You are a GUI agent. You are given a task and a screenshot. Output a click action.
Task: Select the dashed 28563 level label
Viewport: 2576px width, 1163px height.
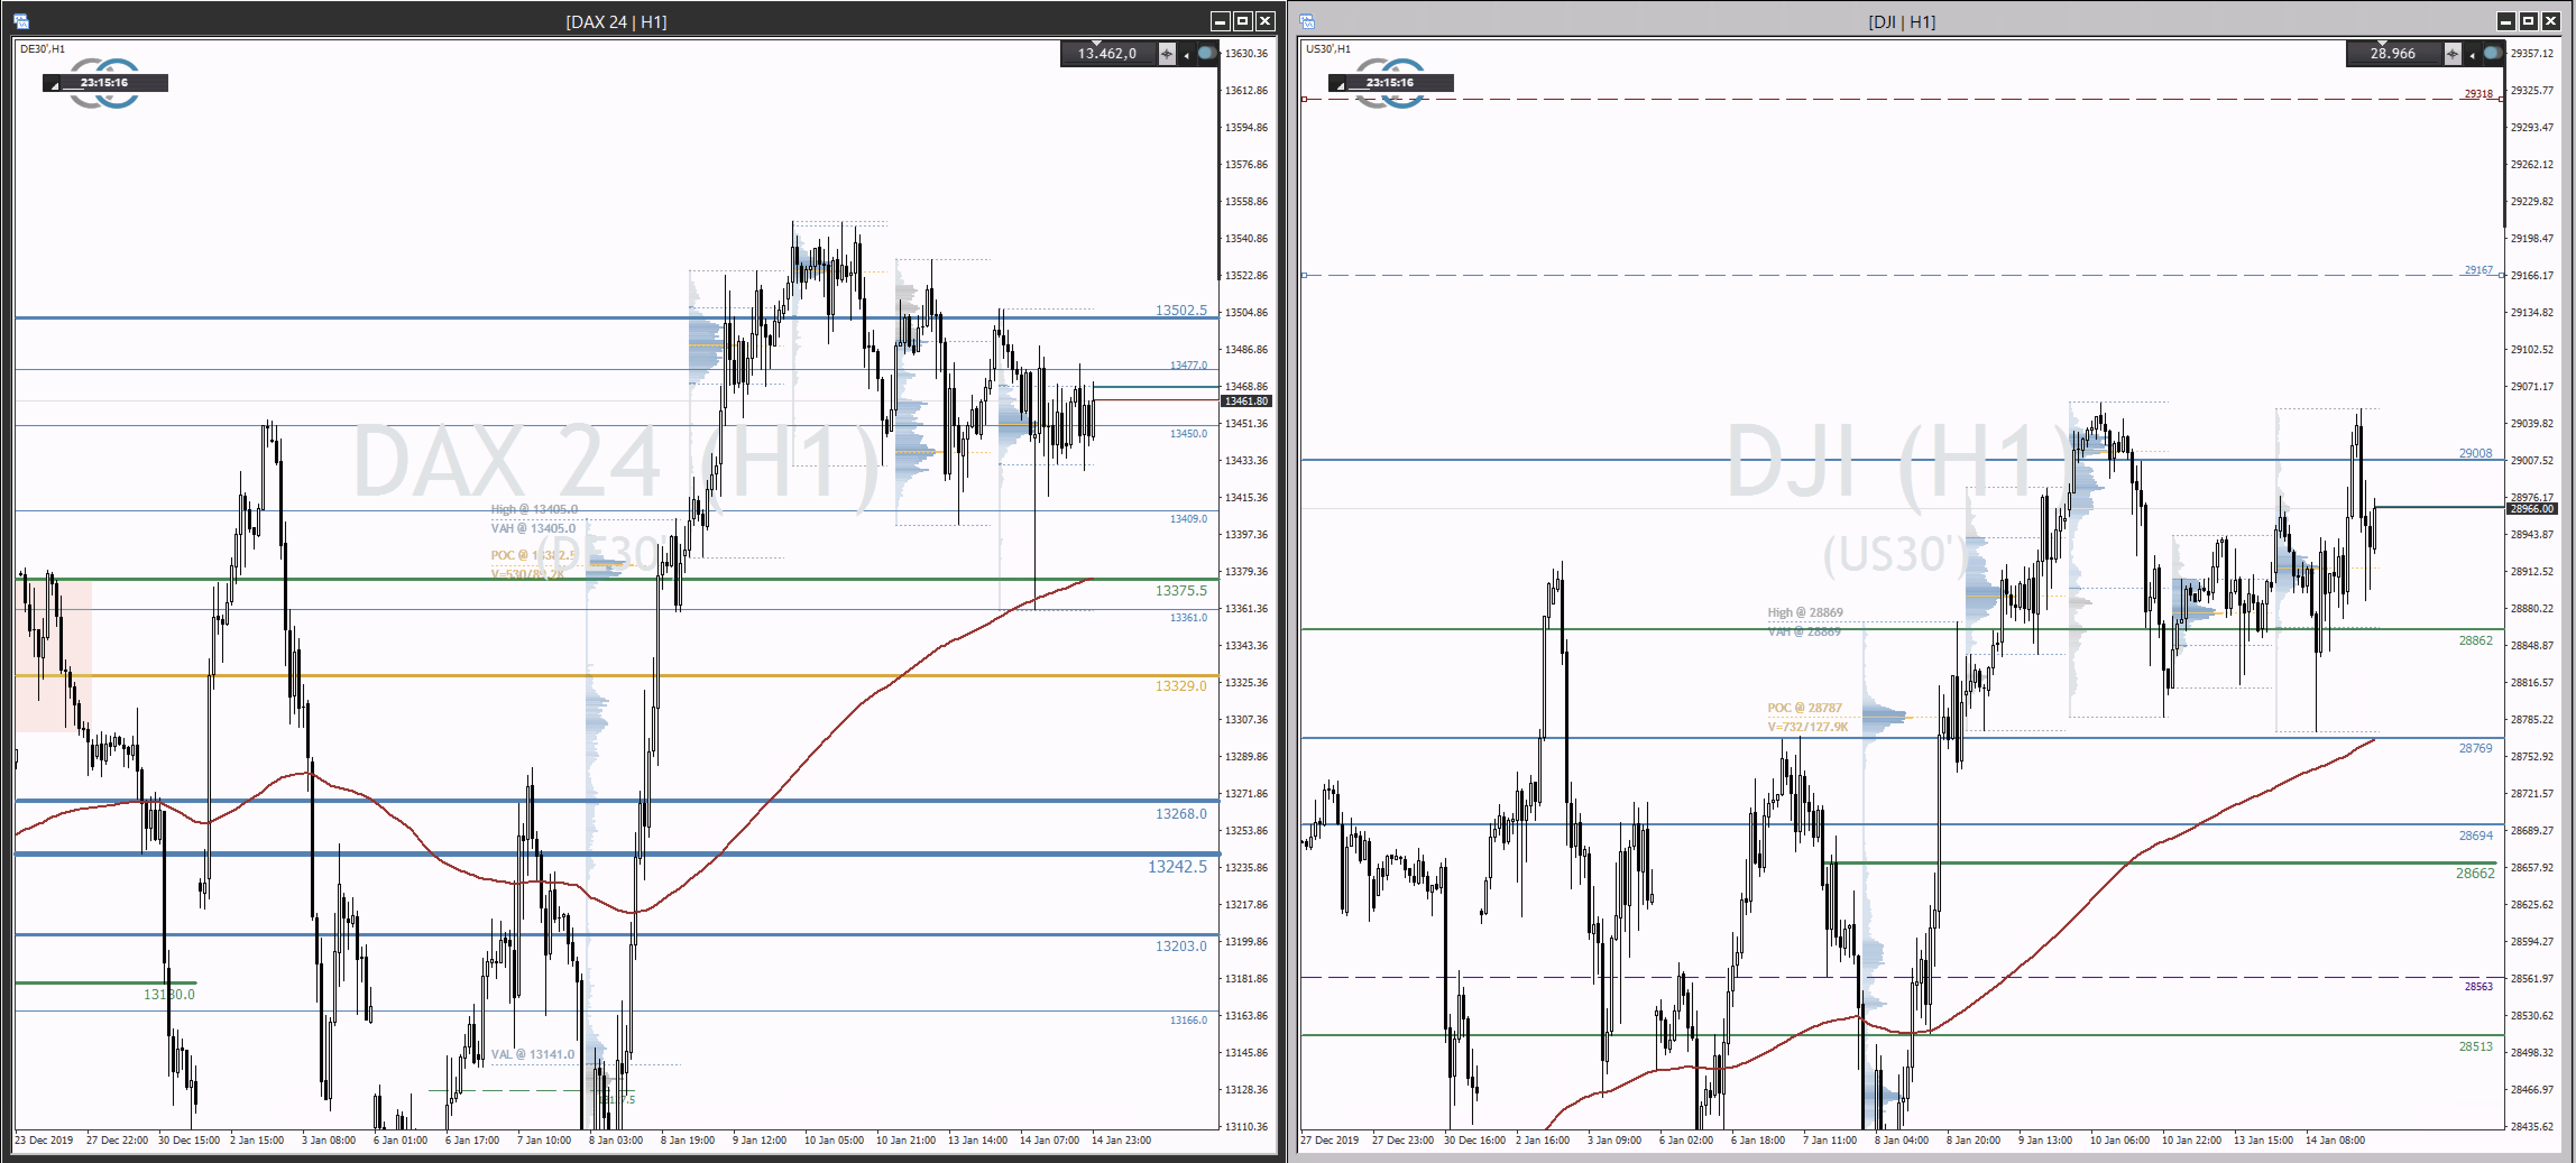(2478, 986)
